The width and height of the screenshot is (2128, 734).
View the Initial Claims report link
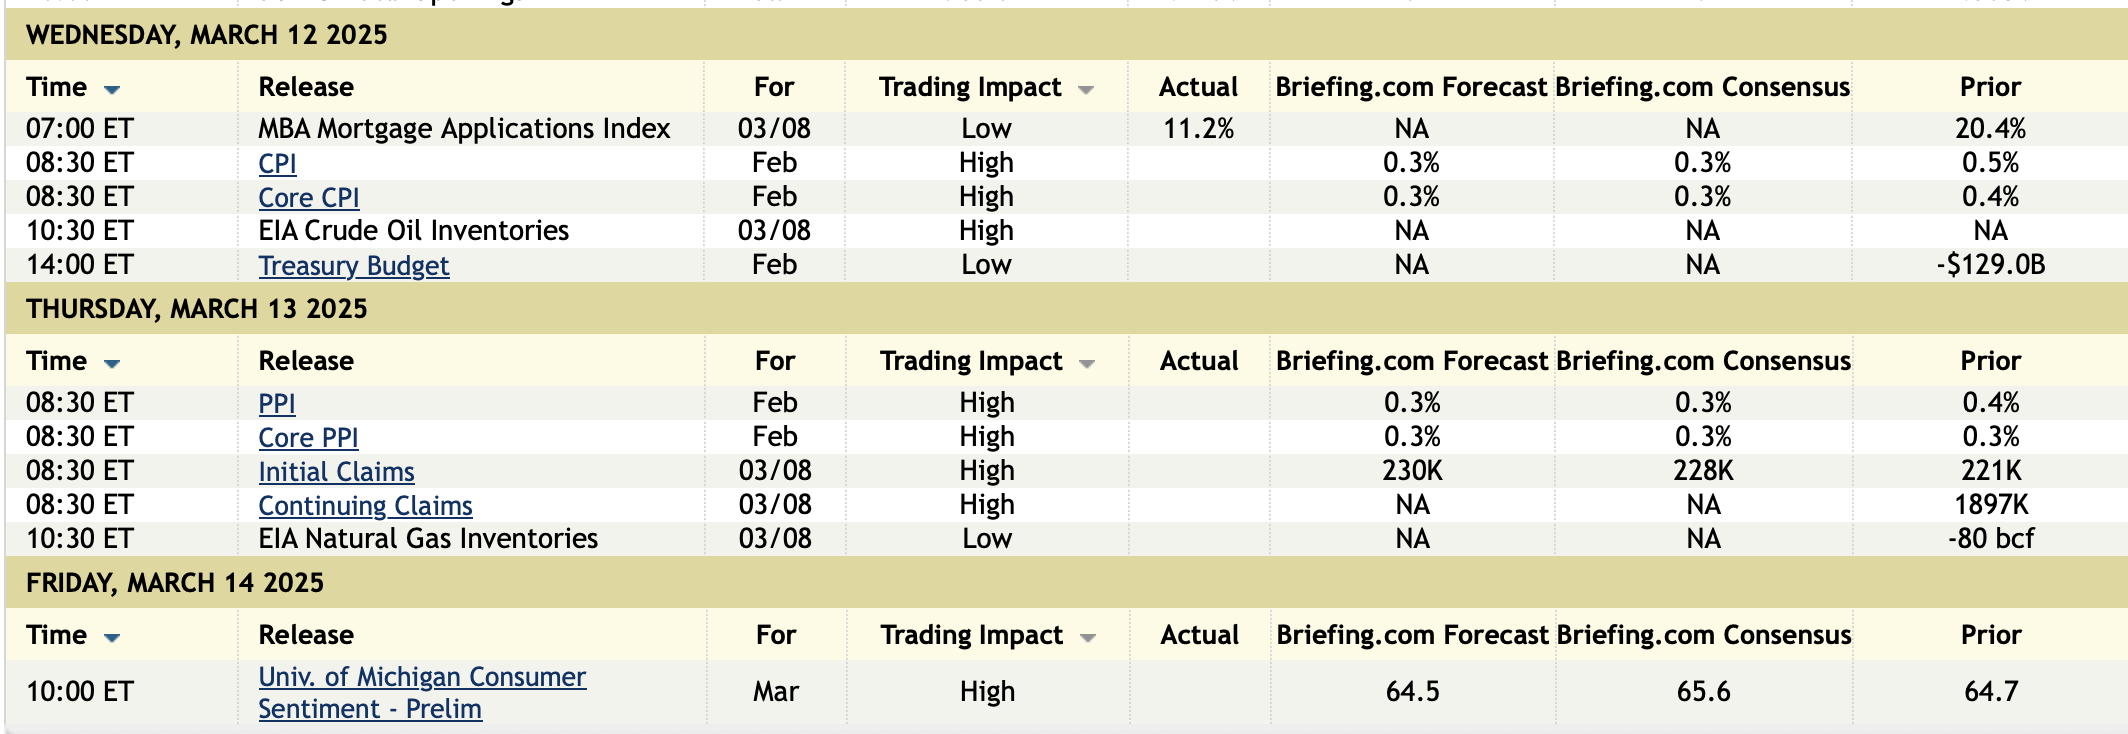pos(336,471)
